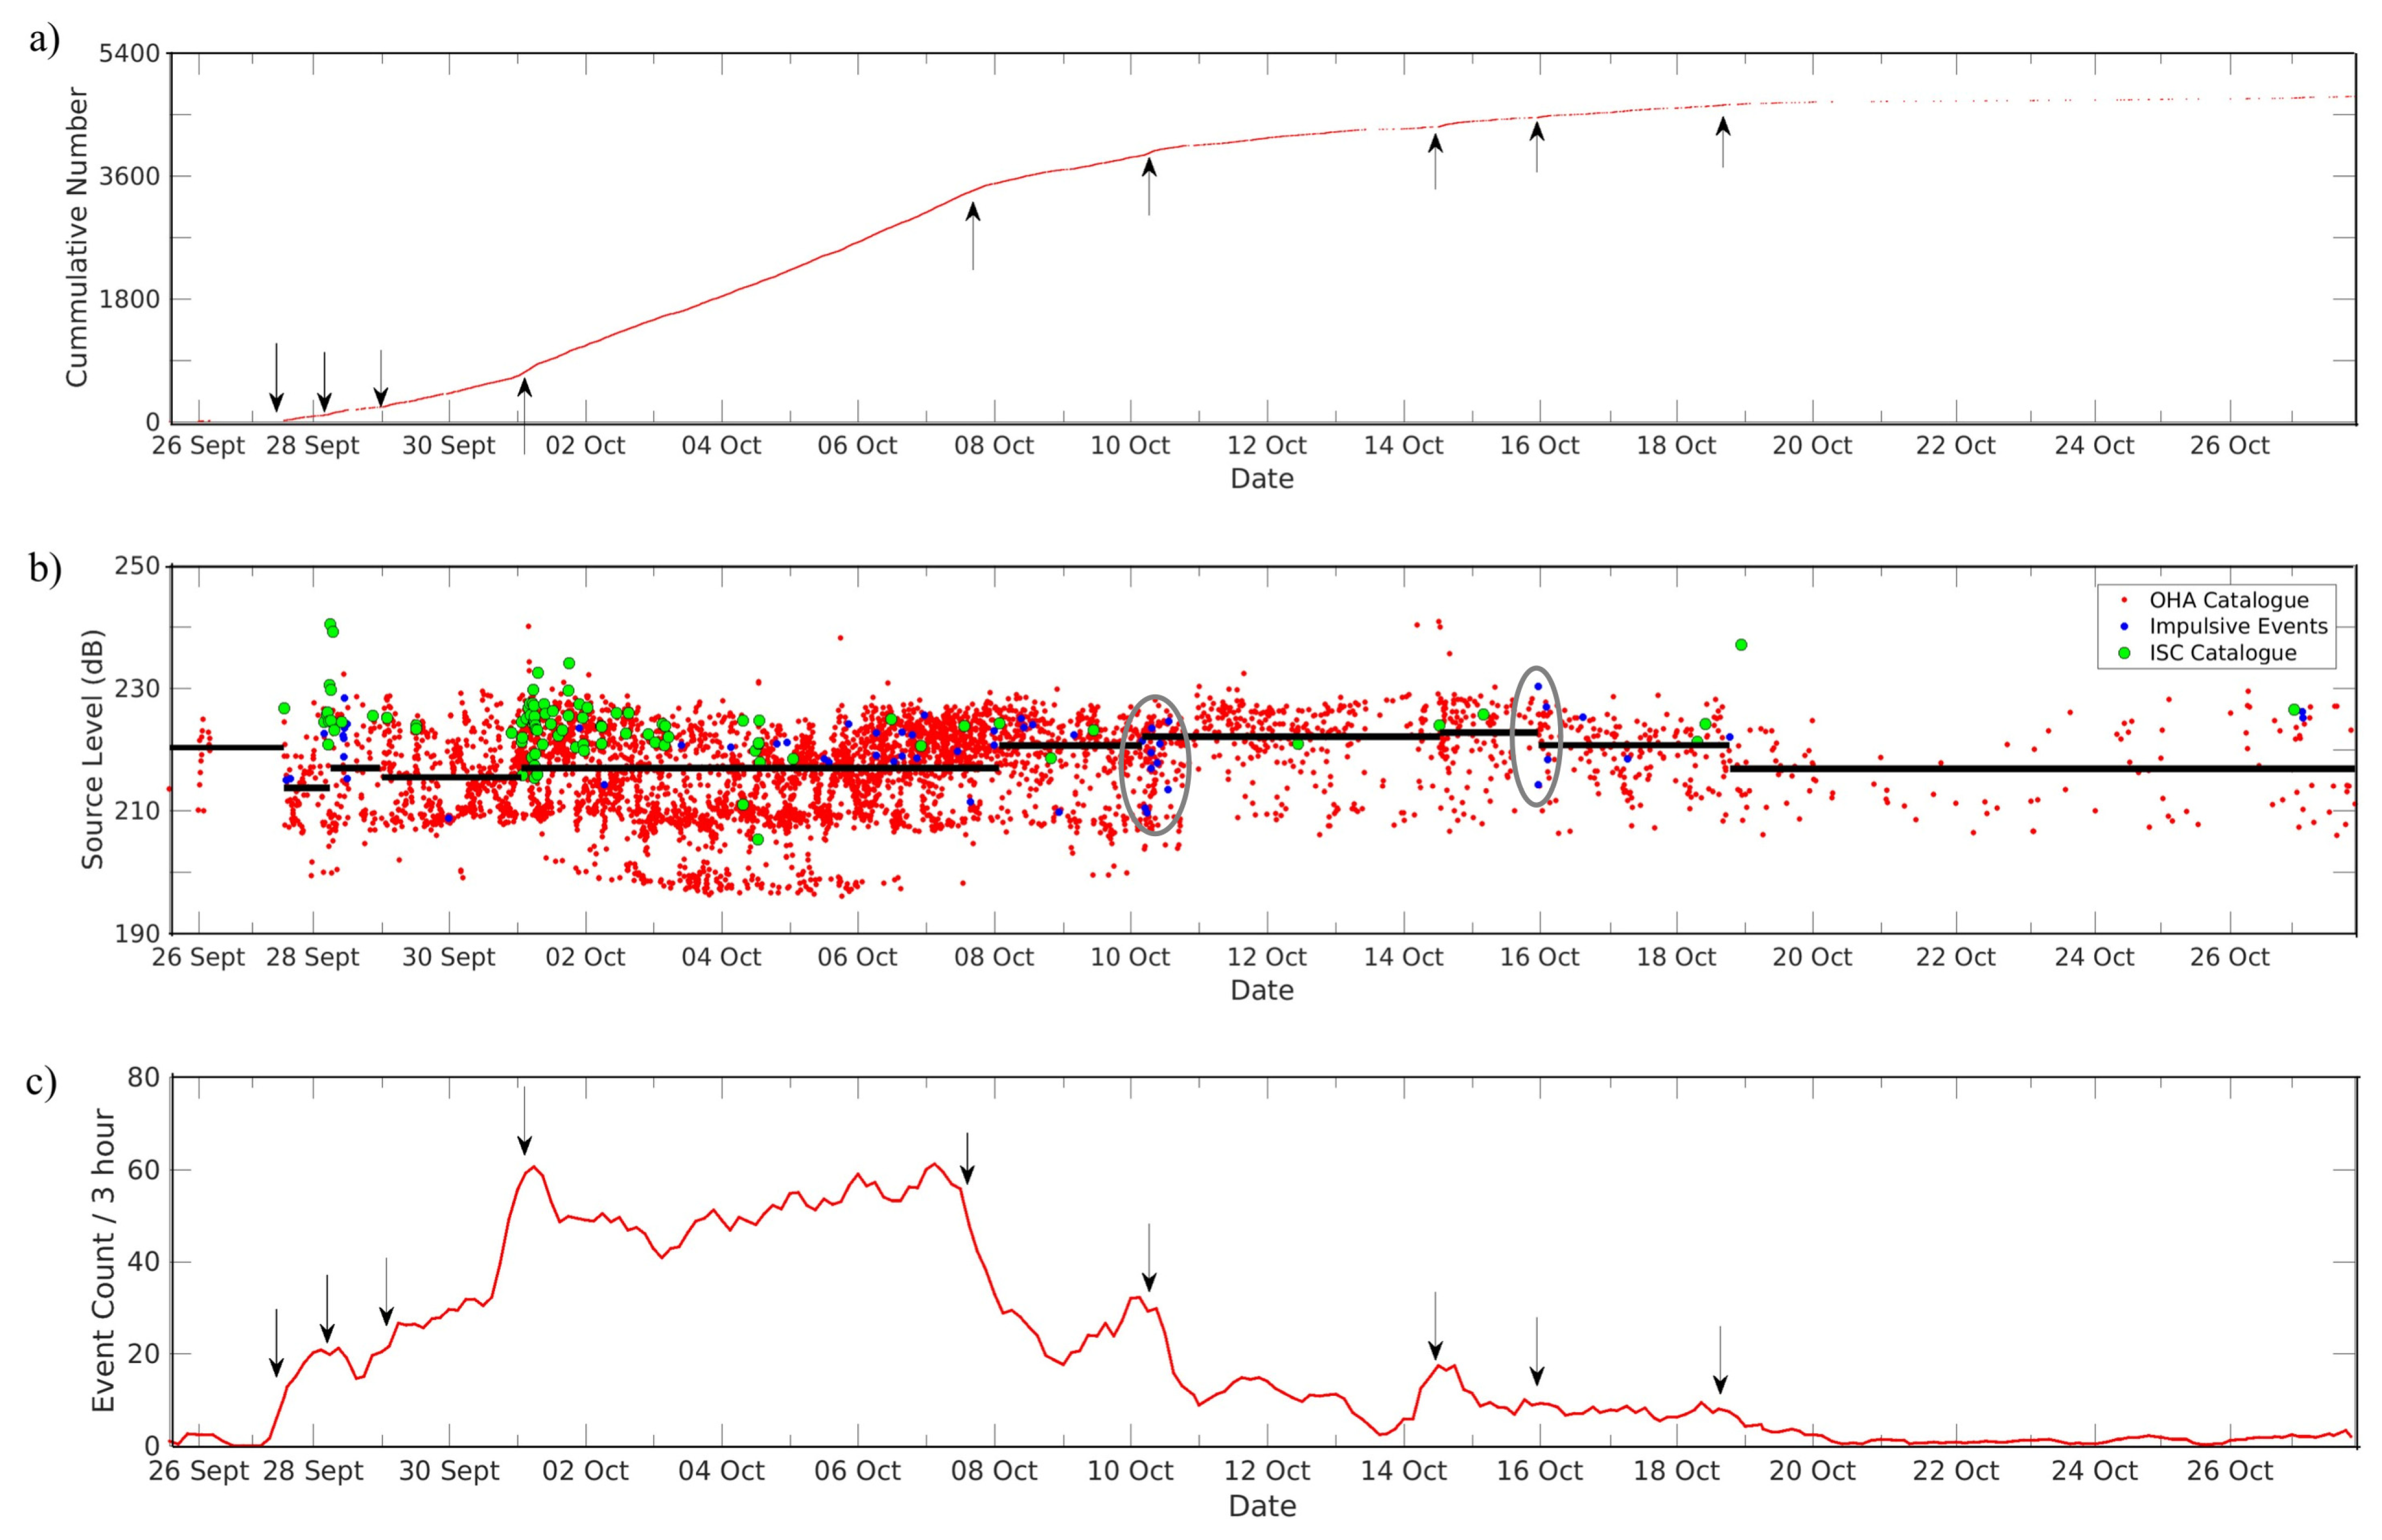Click the 5400 tick label in panel a
The width and height of the screenshot is (2382, 1540).
coord(129,53)
